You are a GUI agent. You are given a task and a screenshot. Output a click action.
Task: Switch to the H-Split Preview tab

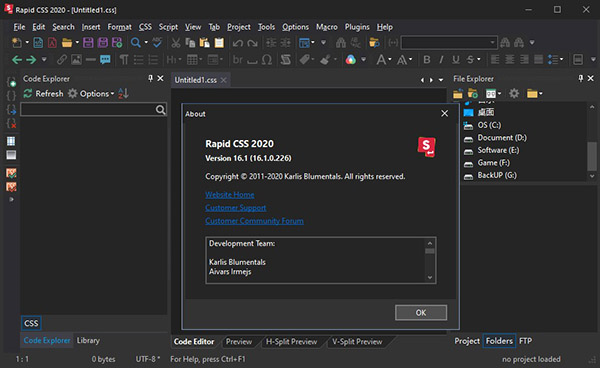[x=291, y=342]
